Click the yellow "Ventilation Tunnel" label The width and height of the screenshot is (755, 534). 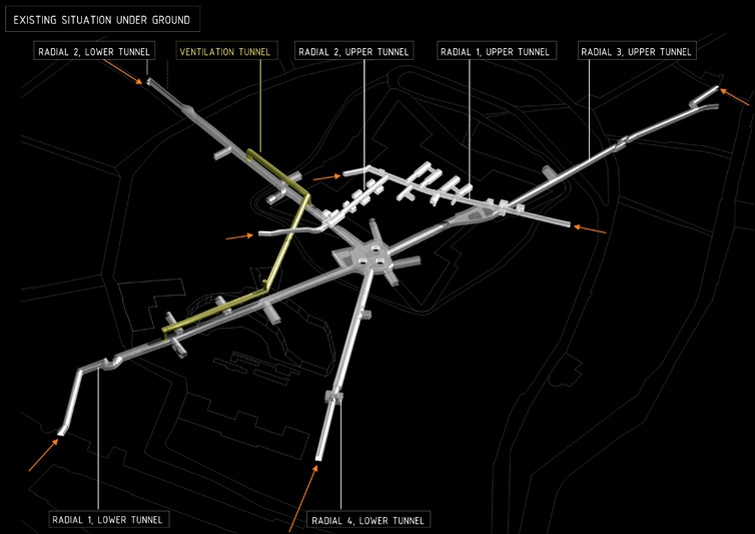click(x=225, y=51)
